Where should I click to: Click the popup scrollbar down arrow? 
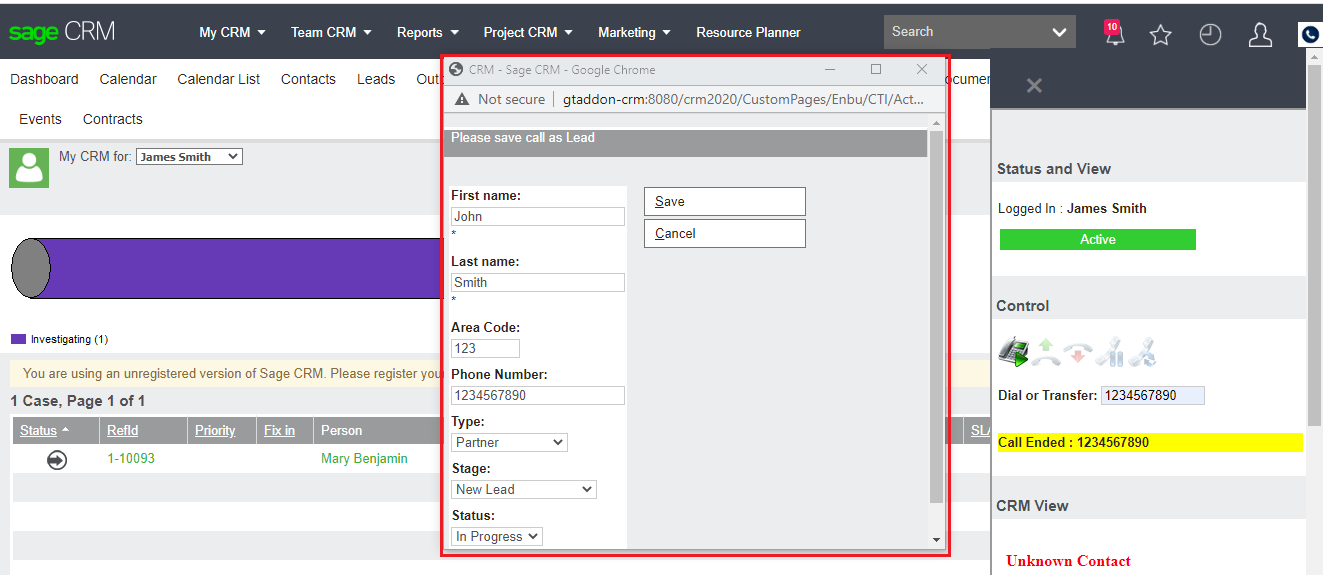click(936, 540)
